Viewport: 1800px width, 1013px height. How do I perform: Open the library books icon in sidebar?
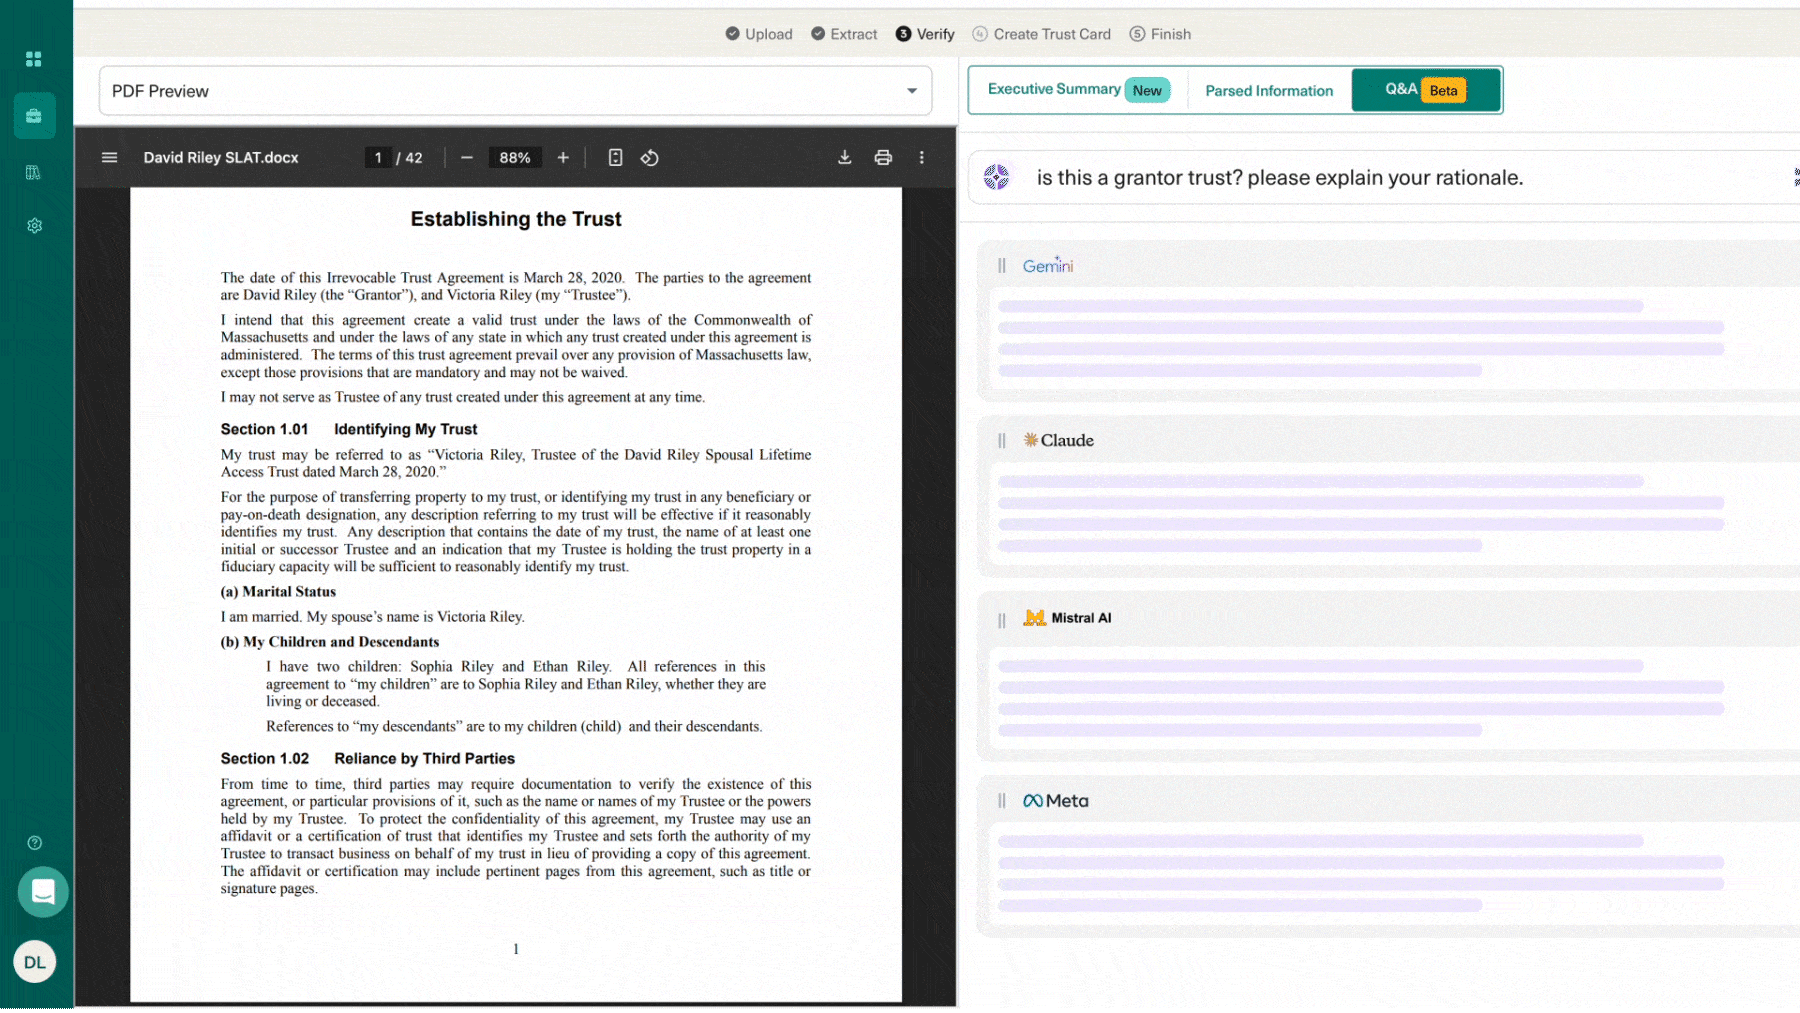34,172
